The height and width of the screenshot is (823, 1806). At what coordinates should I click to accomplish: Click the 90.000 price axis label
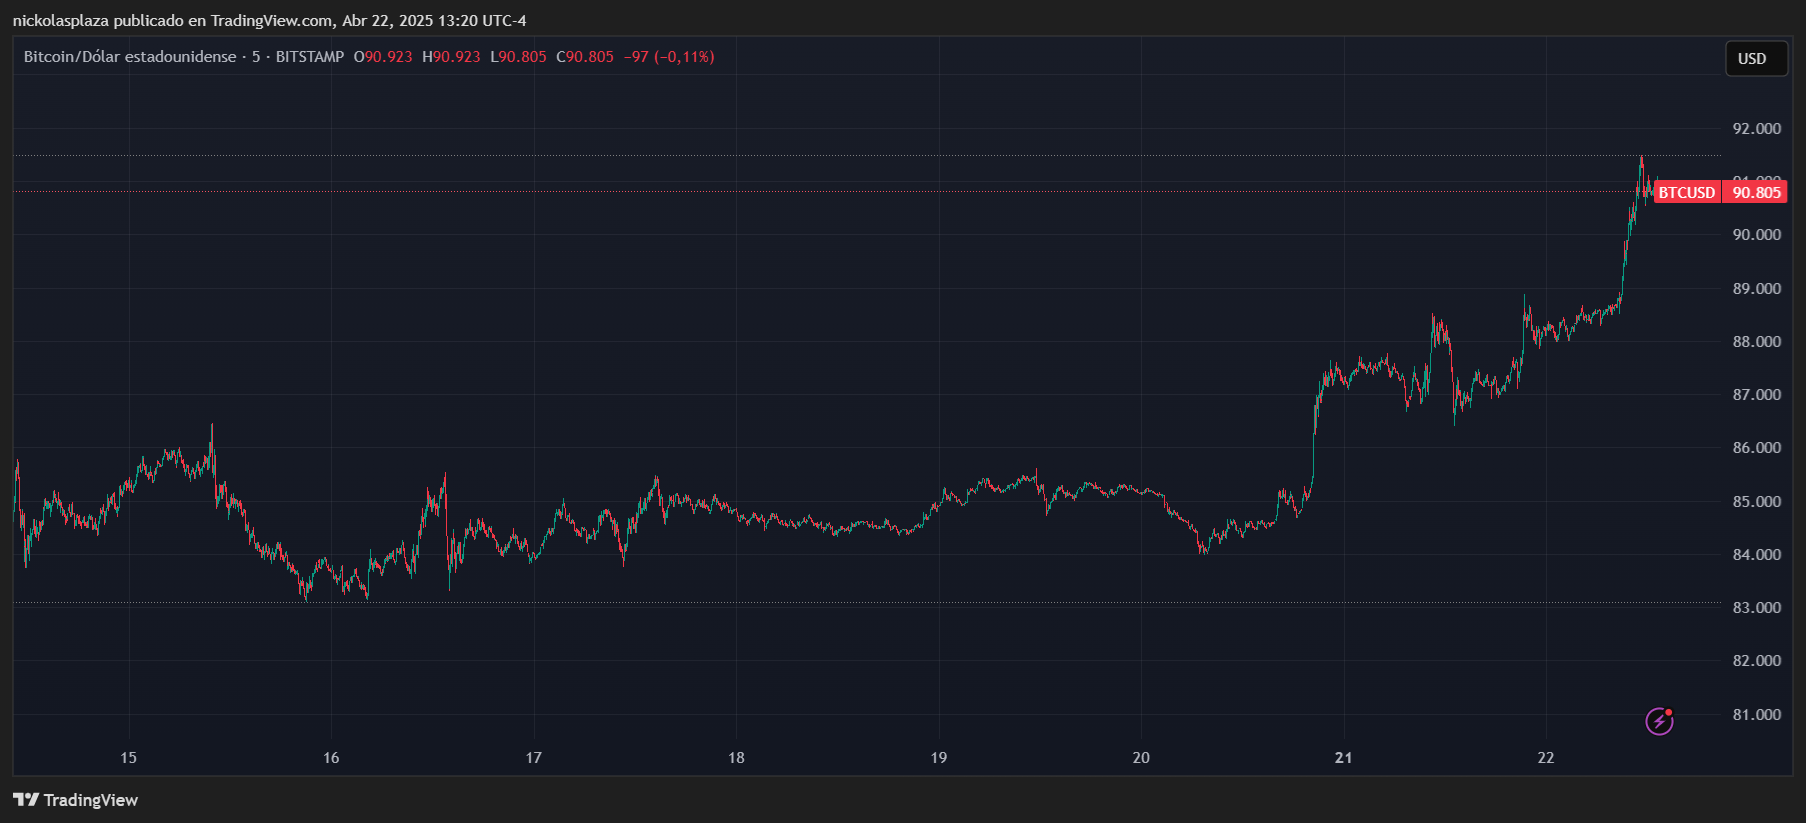click(x=1756, y=234)
